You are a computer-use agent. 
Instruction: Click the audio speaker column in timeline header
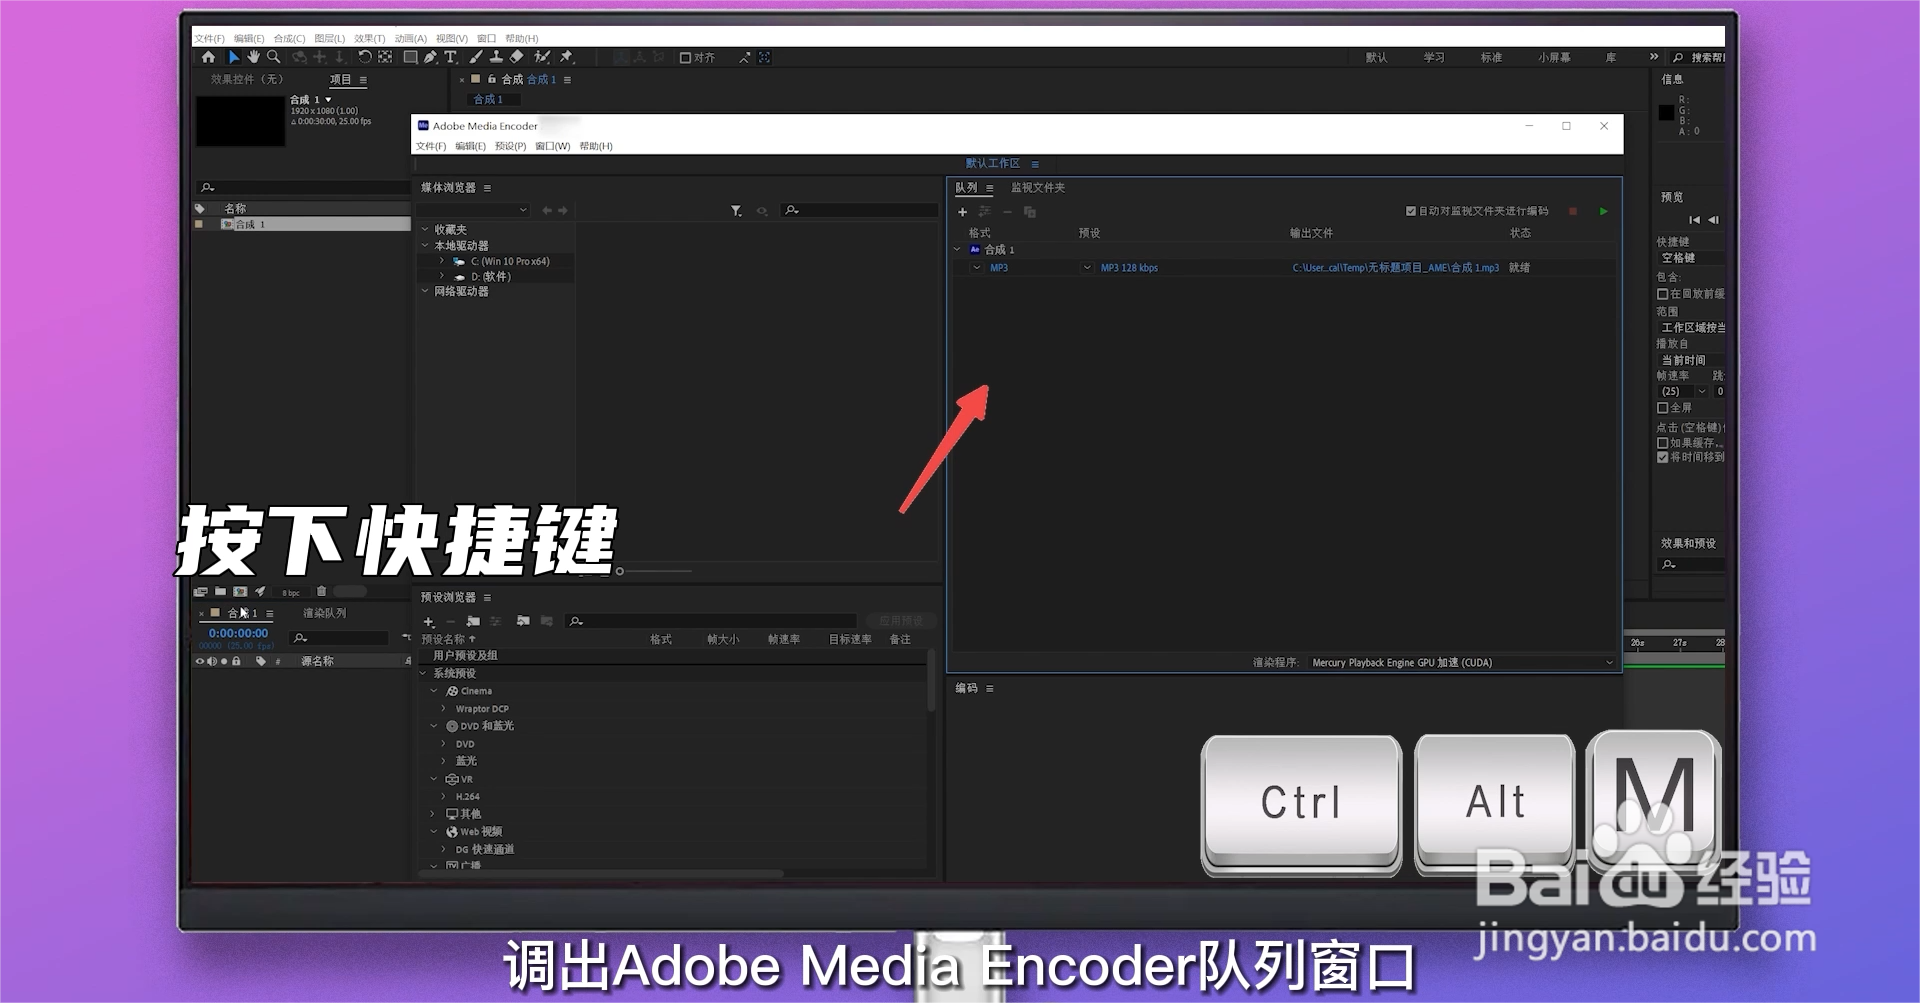(211, 661)
